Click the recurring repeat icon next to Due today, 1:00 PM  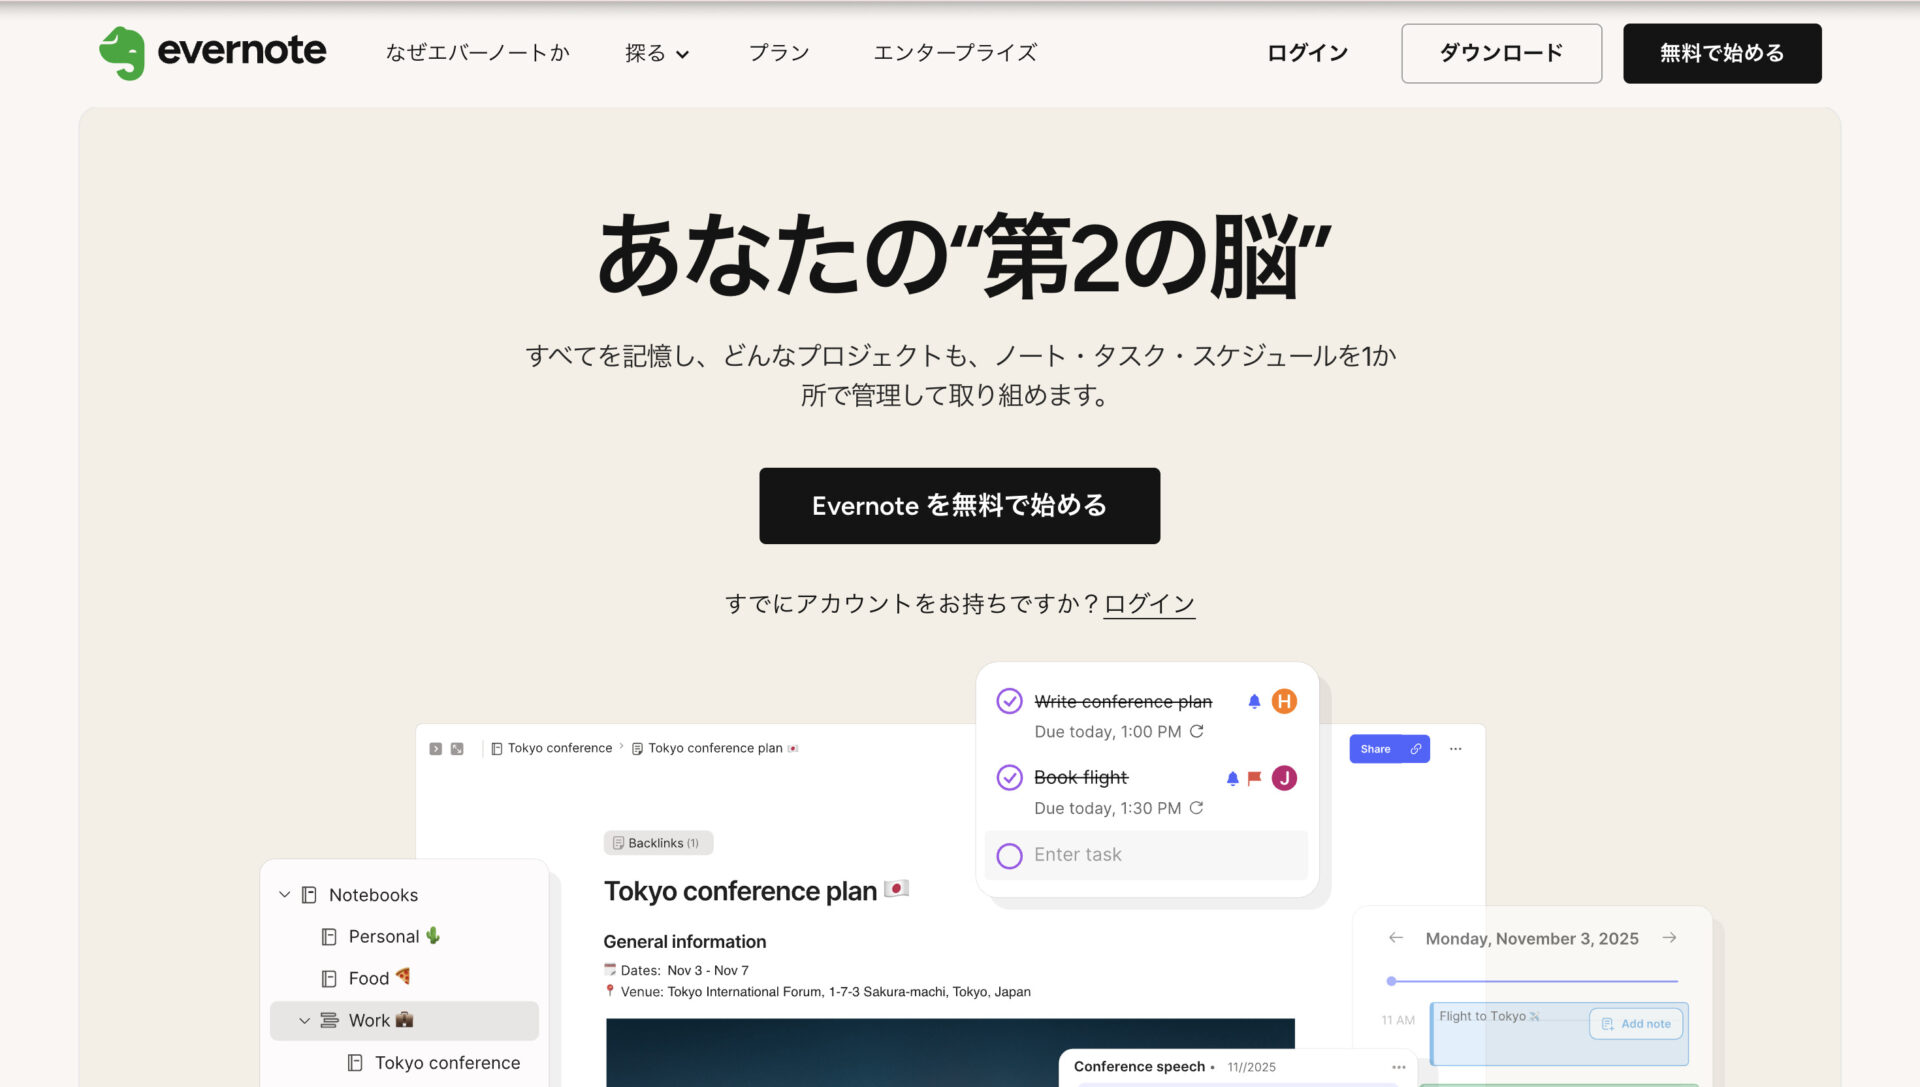pyautogui.click(x=1197, y=731)
